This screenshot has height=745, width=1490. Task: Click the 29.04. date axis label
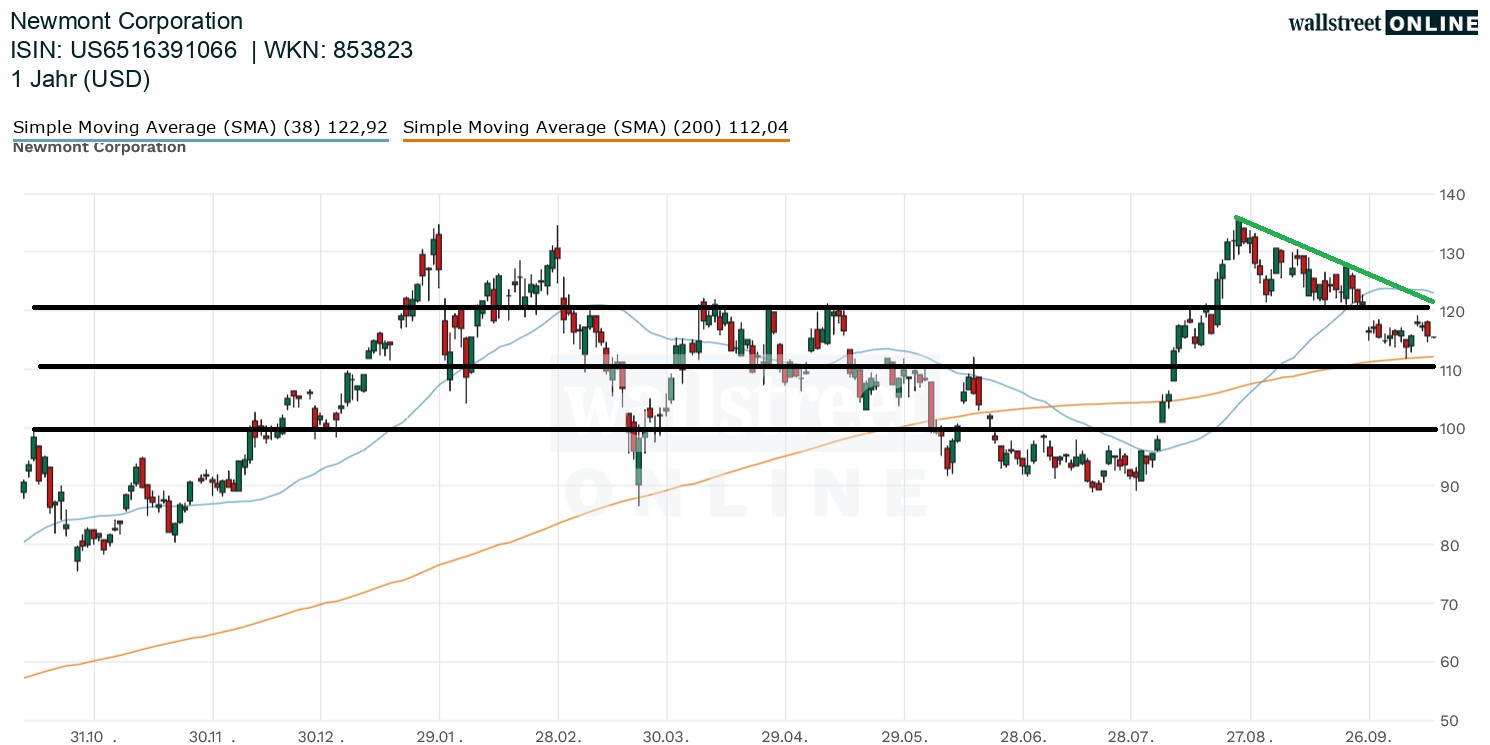[x=785, y=736]
